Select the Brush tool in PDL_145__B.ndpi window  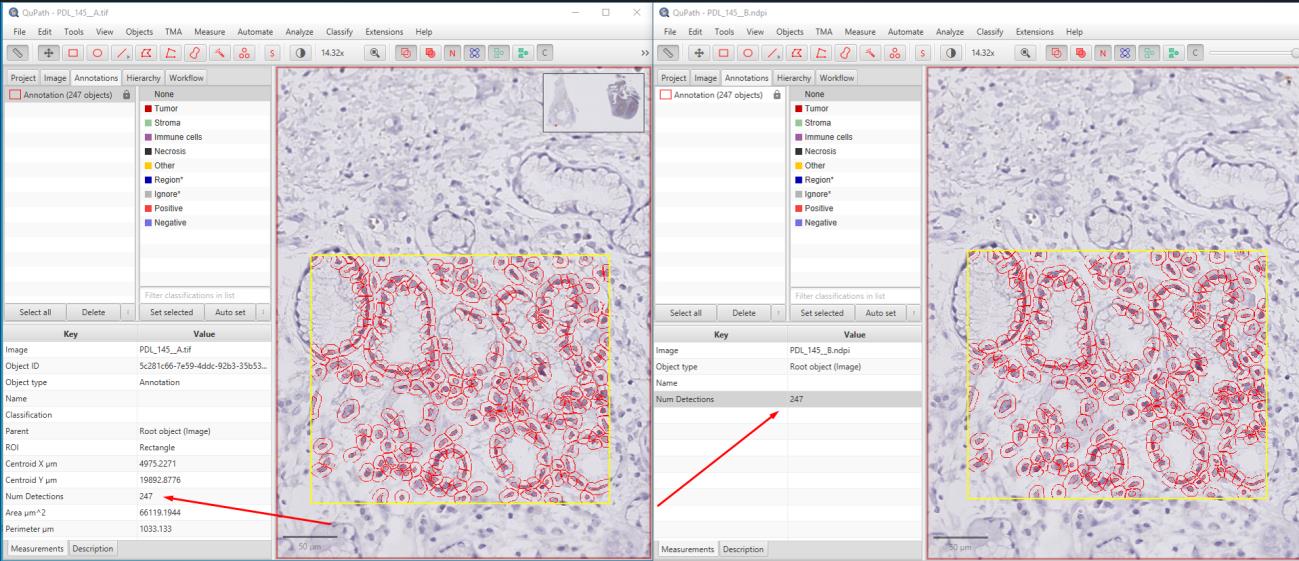tap(846, 51)
